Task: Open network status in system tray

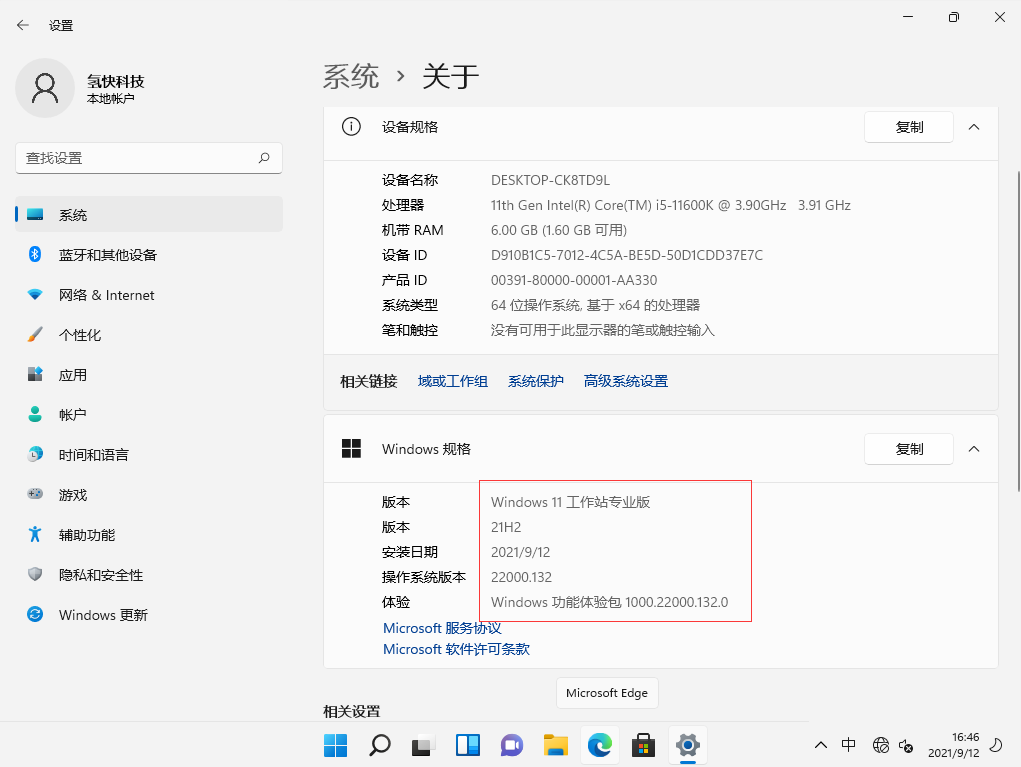Action: [881, 745]
